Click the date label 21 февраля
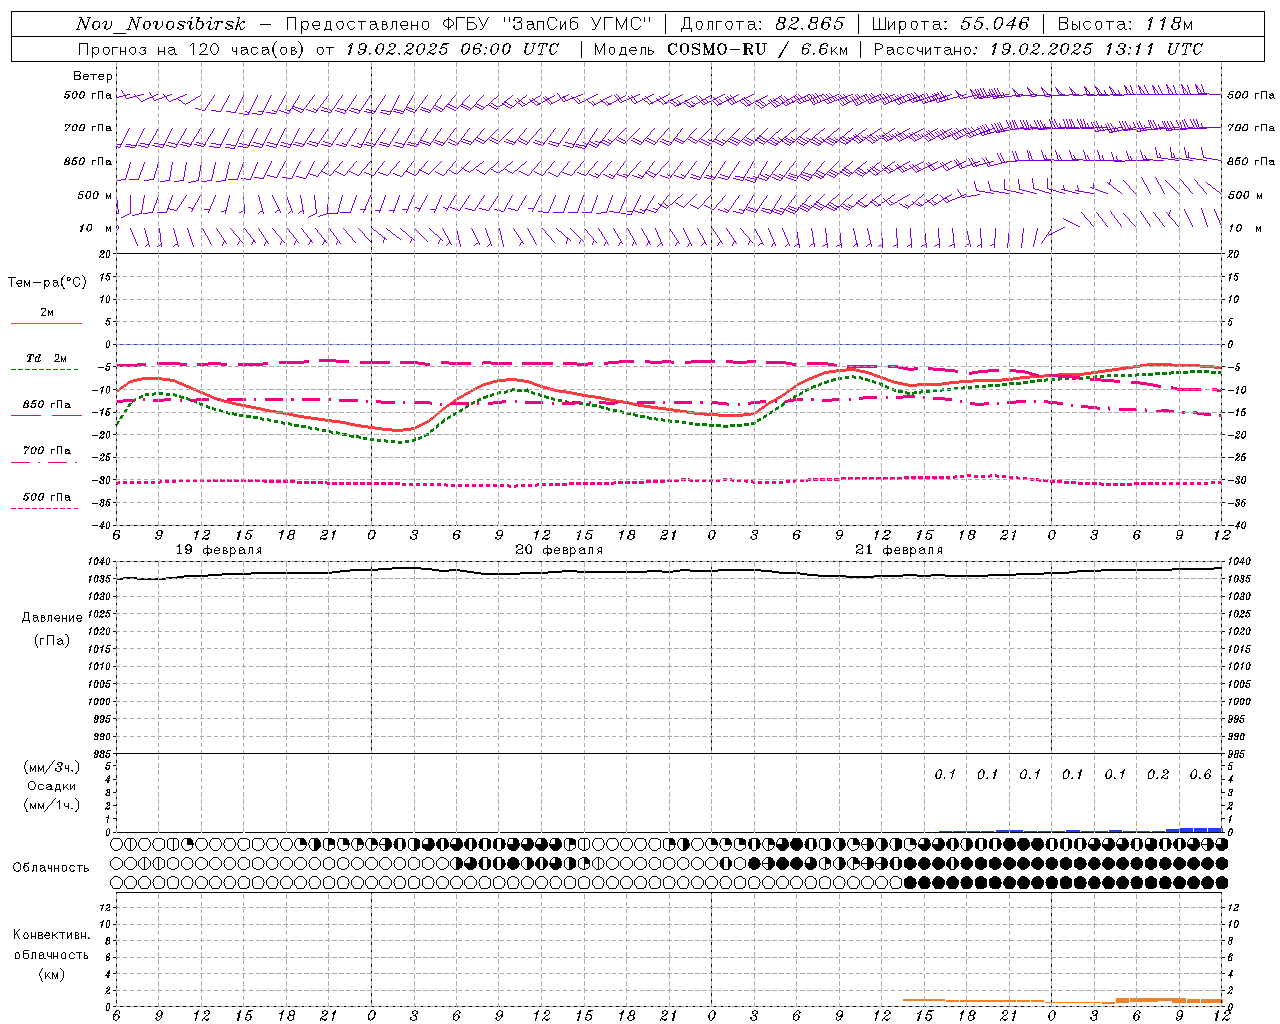 click(899, 550)
